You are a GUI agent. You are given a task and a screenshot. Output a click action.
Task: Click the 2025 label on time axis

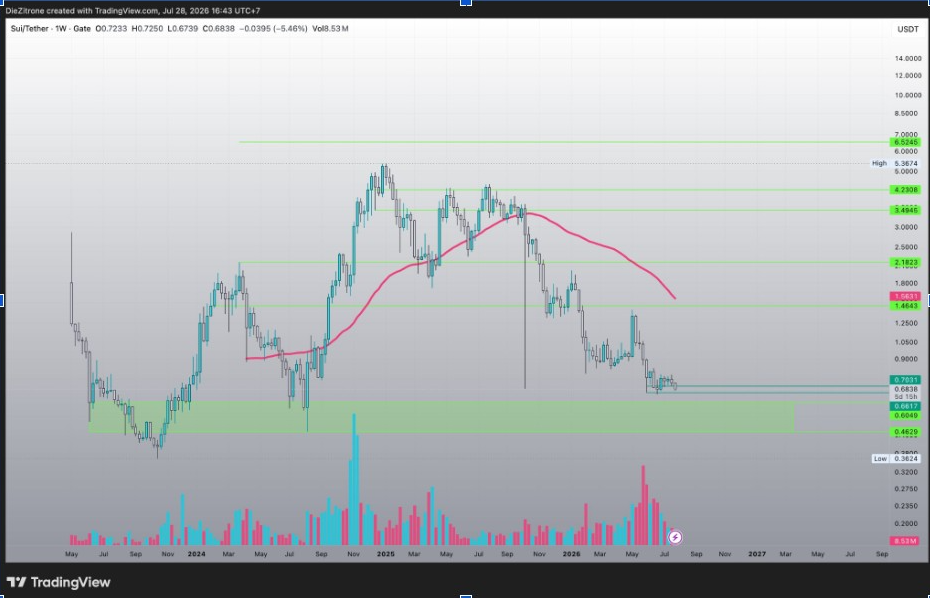tap(386, 554)
